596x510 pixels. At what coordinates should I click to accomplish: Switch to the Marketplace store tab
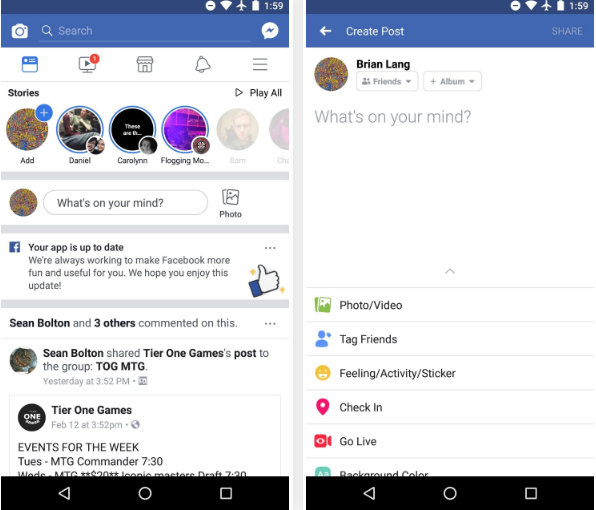[145, 64]
